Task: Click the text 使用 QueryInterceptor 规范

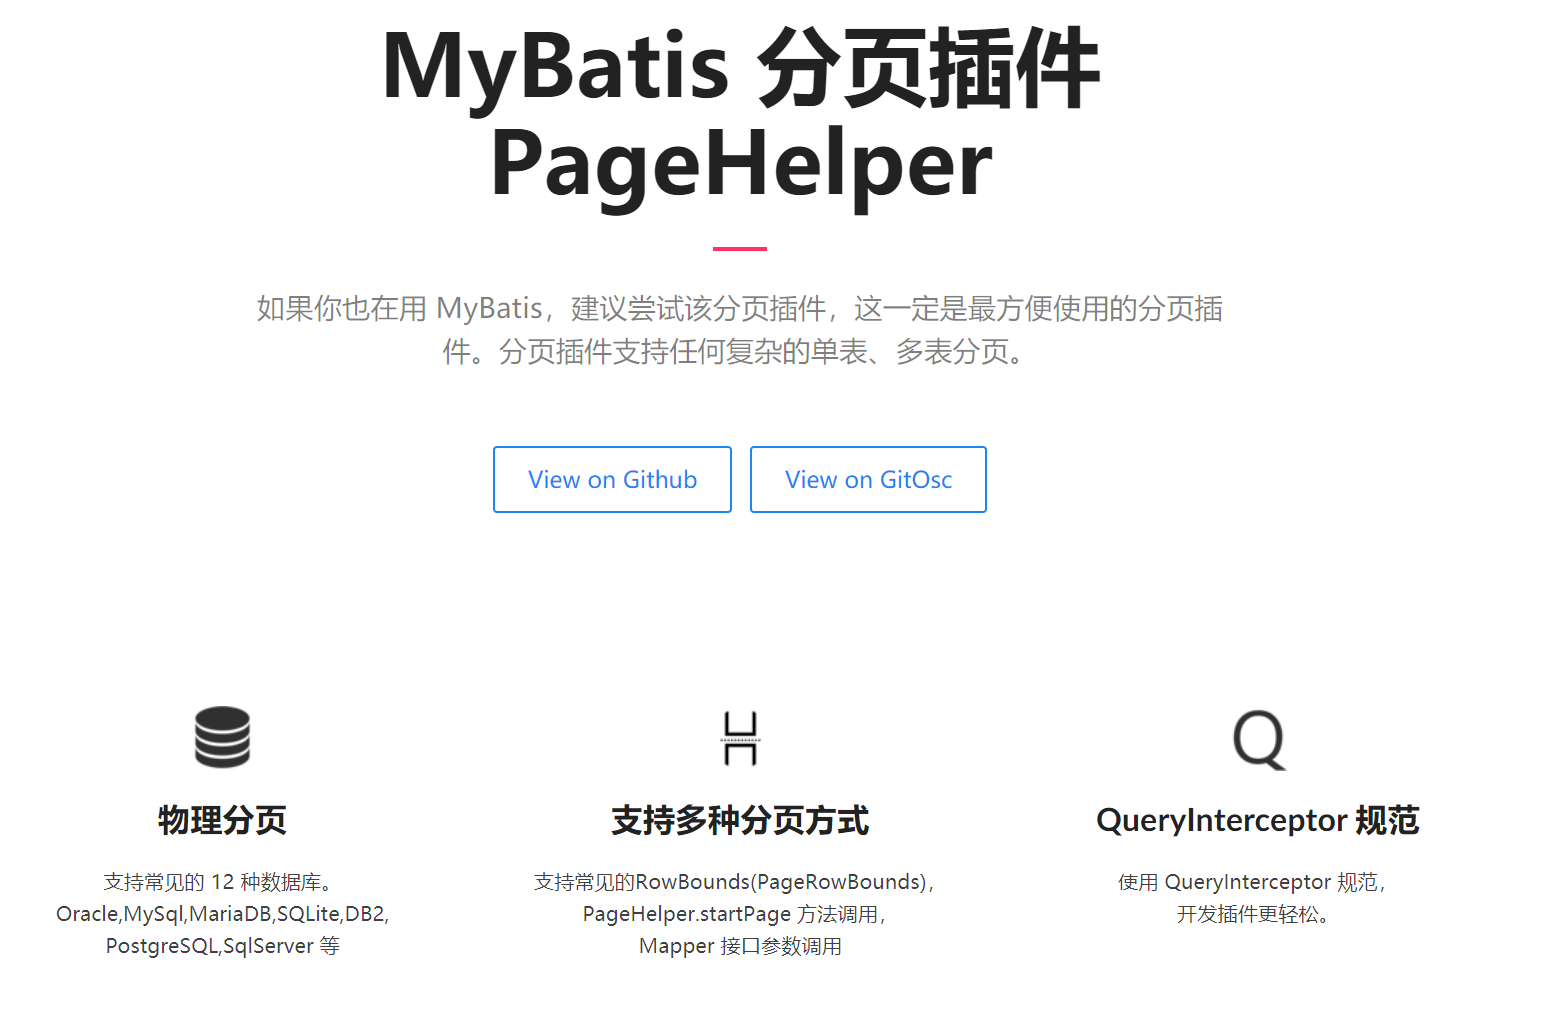Action: coord(1252,882)
